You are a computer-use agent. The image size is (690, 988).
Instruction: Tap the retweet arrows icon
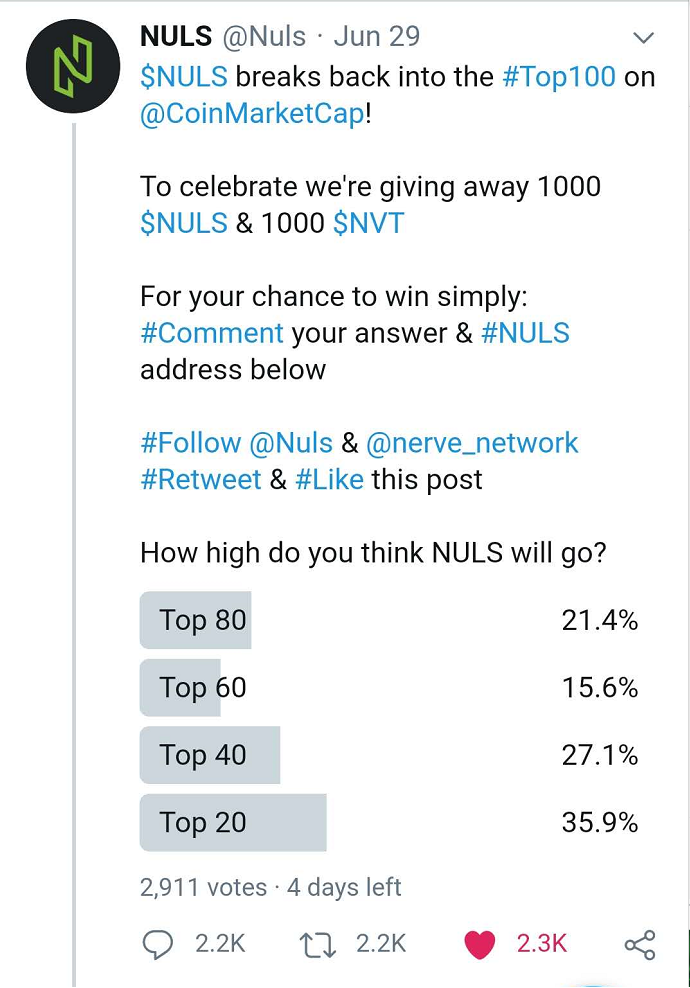317,945
